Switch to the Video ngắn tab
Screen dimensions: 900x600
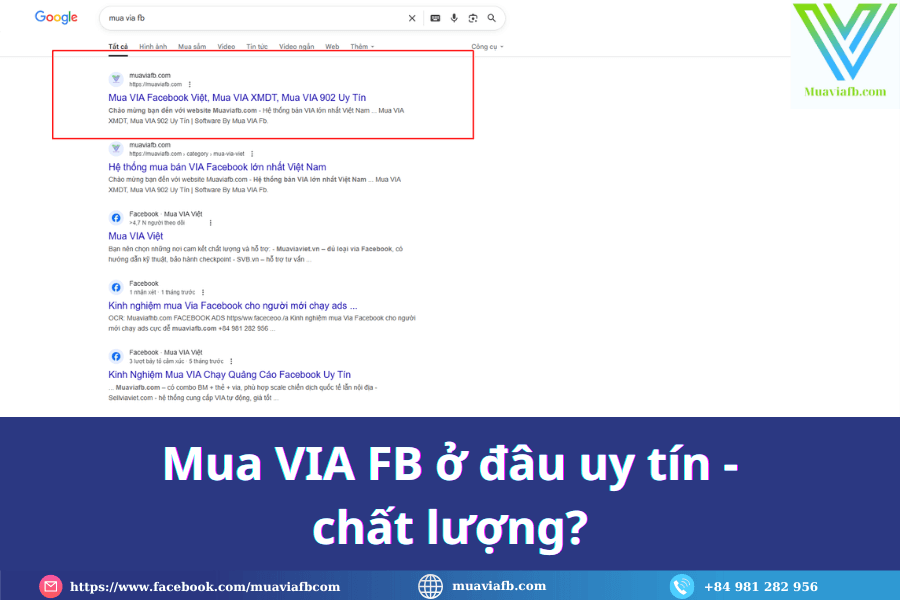point(296,46)
